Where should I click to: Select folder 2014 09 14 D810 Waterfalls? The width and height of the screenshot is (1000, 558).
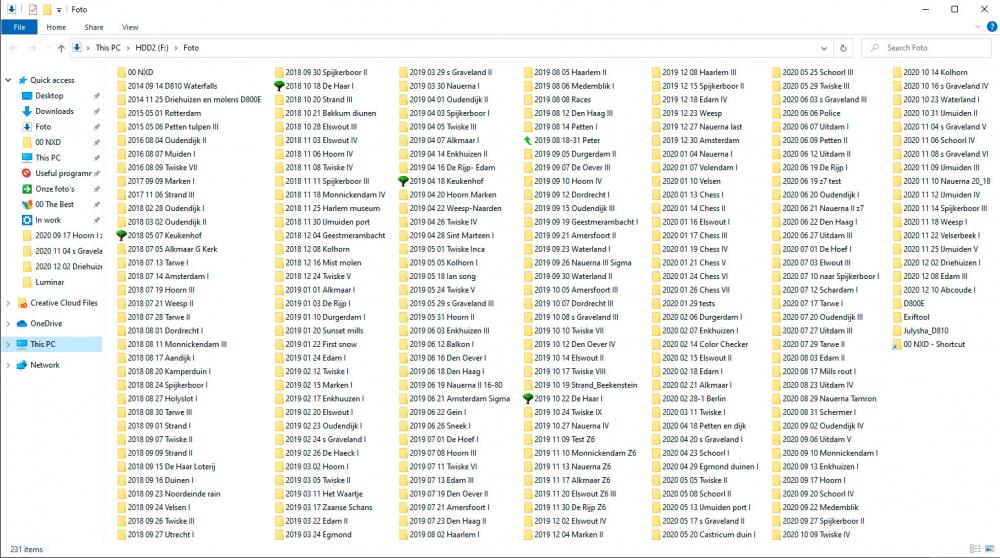pos(172,86)
